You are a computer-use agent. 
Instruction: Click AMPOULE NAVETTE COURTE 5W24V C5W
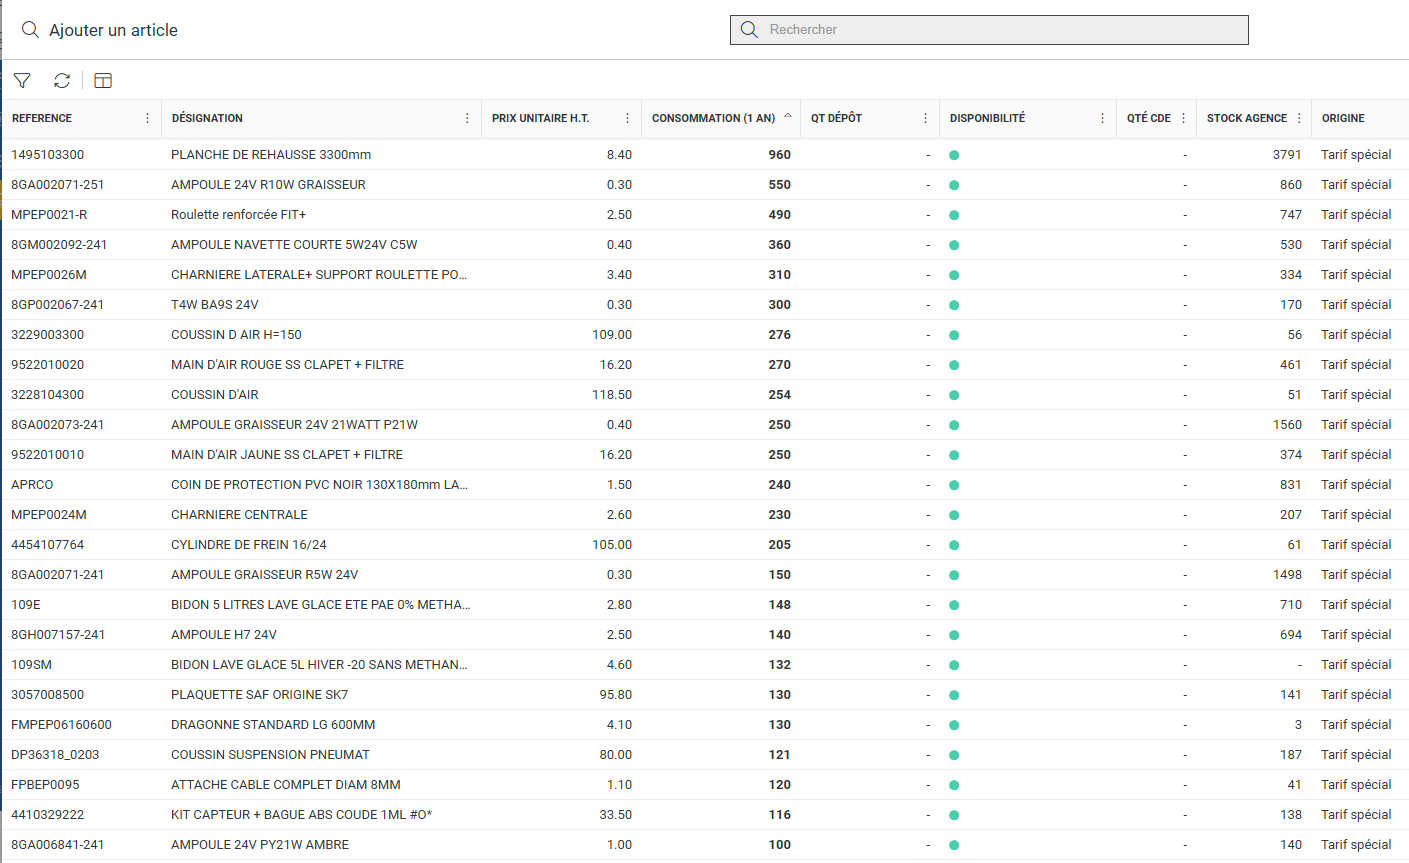pos(294,245)
